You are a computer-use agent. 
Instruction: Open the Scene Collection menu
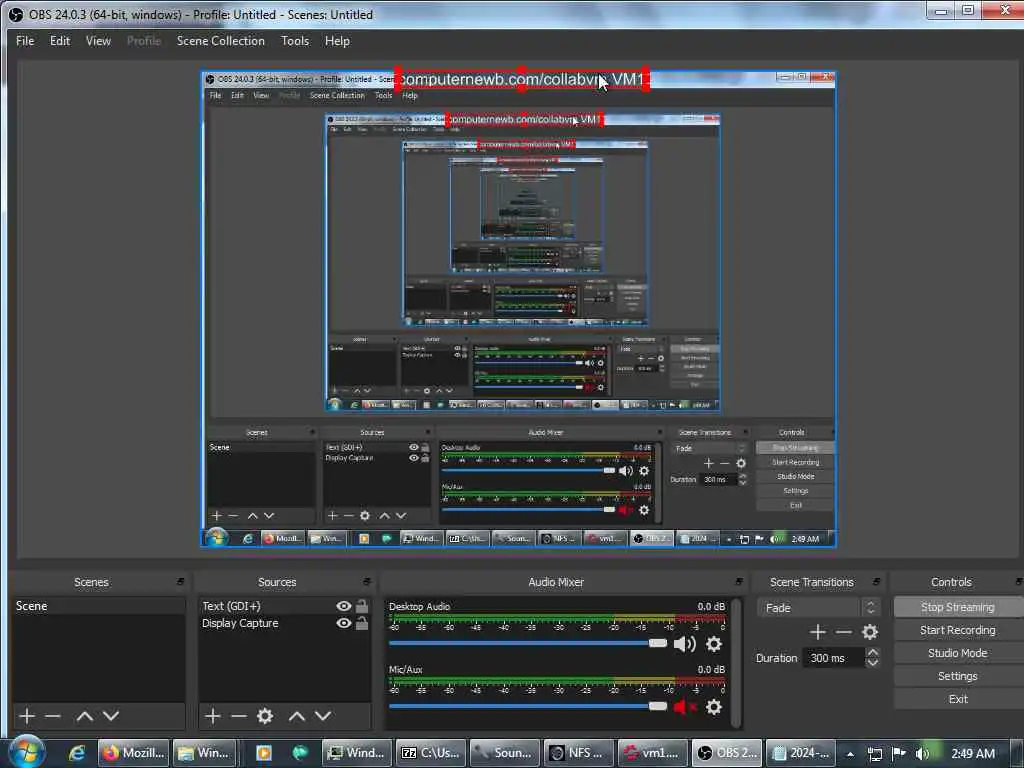[x=221, y=40]
